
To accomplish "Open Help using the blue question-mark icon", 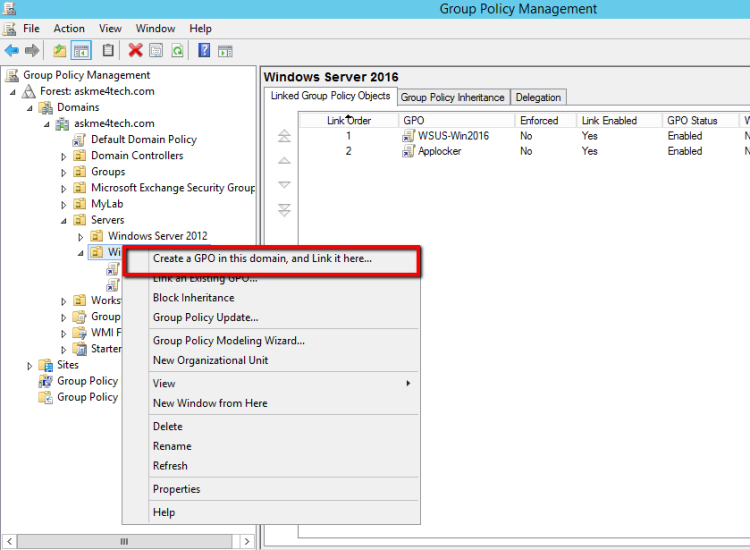I will (204, 50).
